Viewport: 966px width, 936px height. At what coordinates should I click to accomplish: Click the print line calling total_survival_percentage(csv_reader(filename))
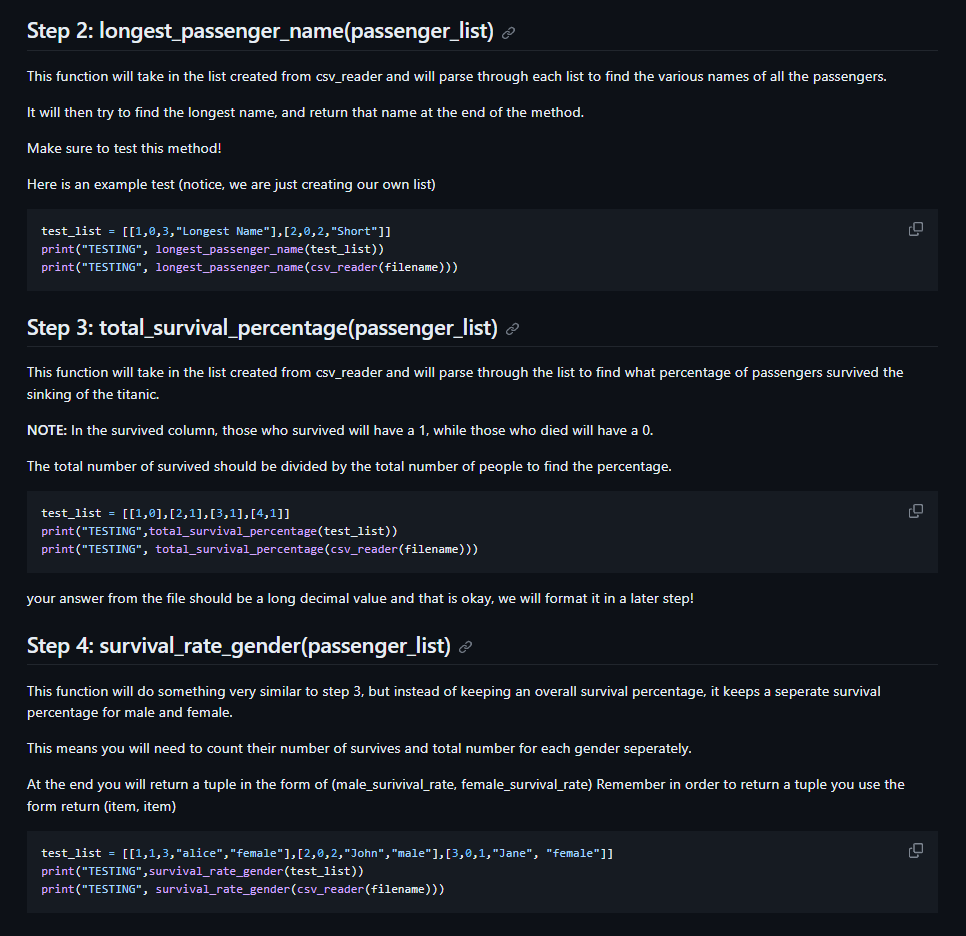(x=259, y=549)
